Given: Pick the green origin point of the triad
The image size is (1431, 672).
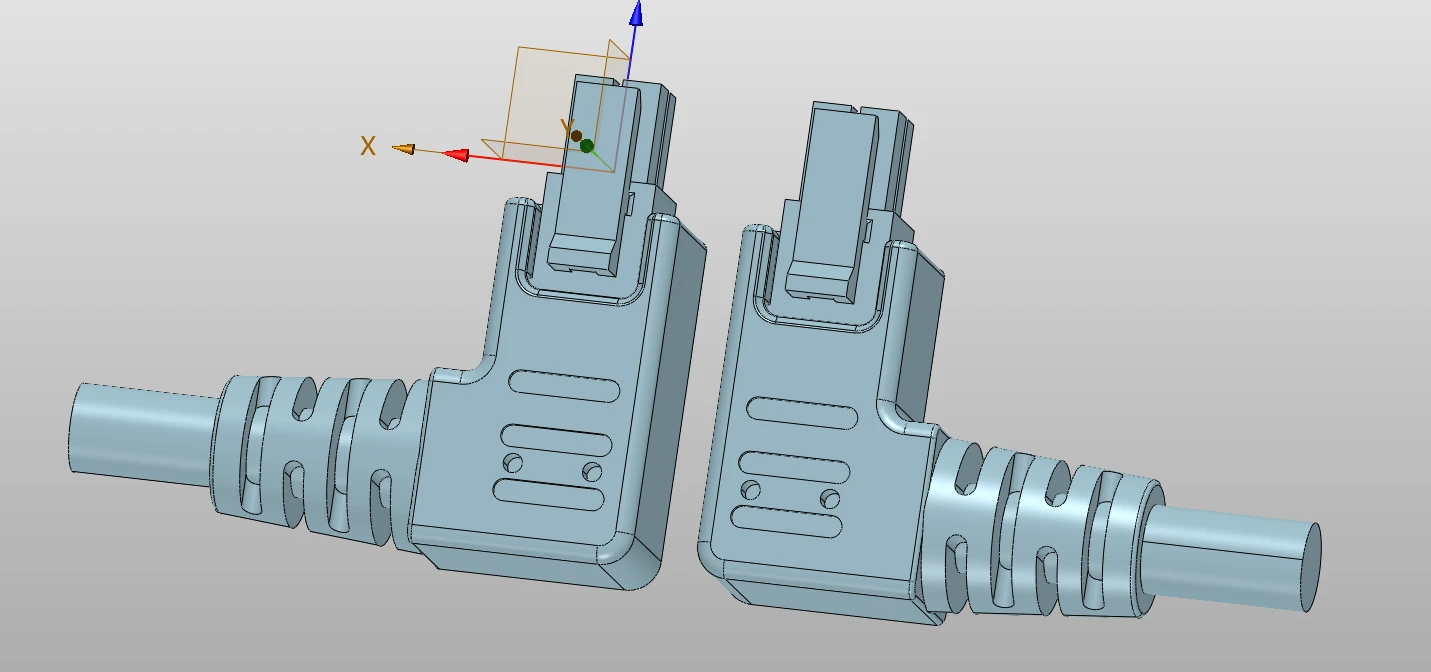Looking at the screenshot, I should 587,146.
